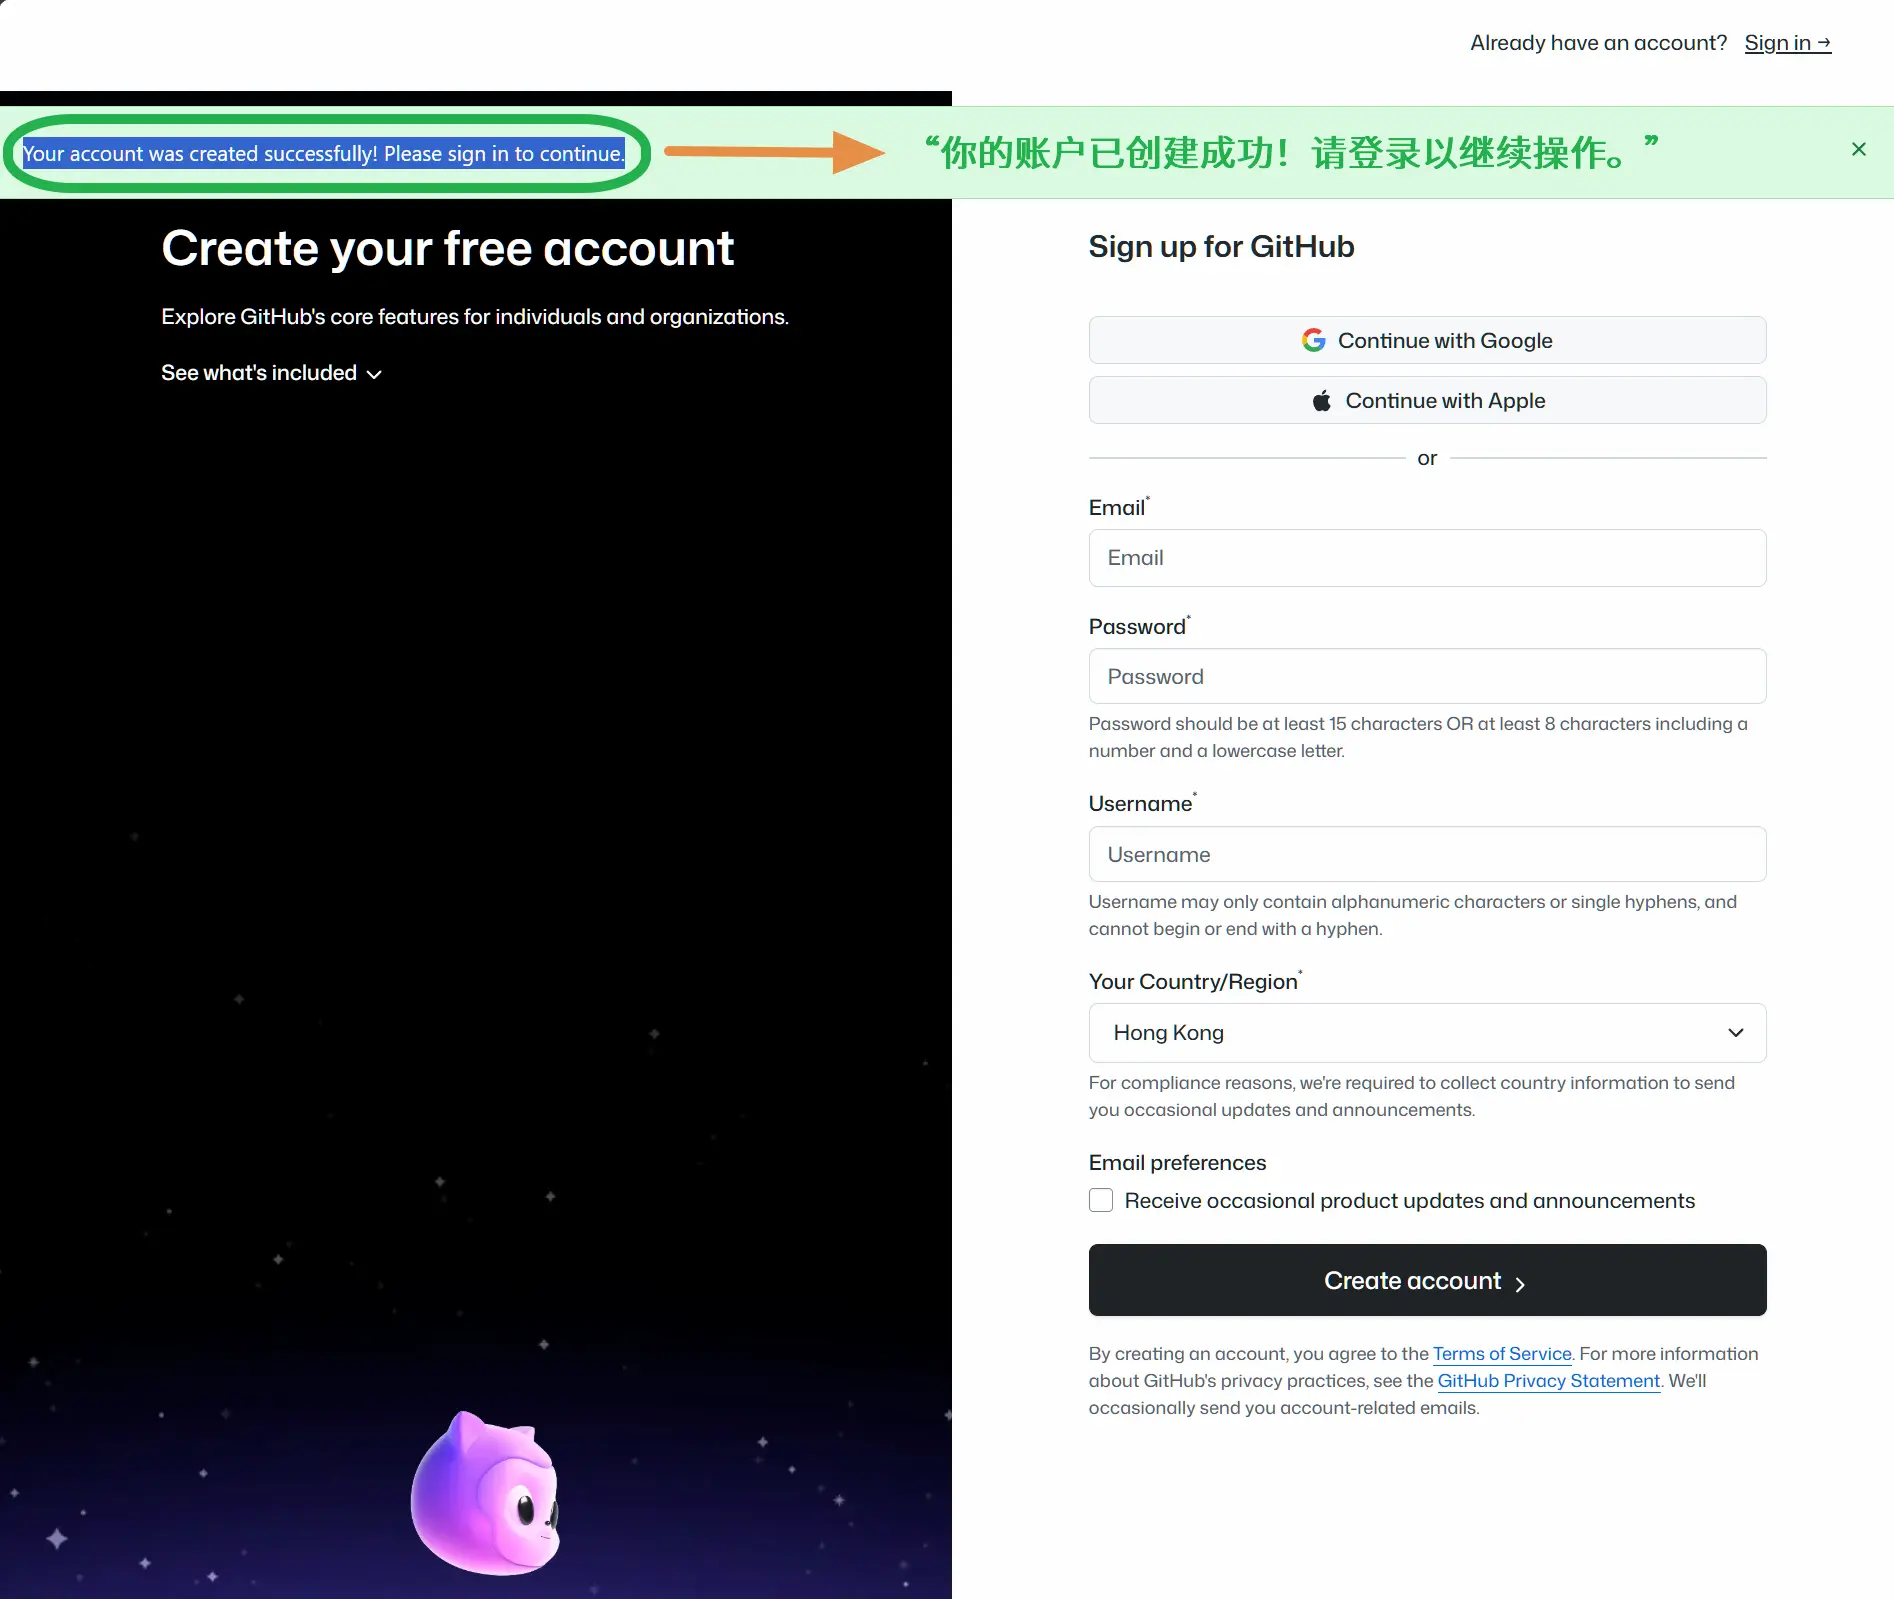Collapse the Hong Kong selection chevron
The width and height of the screenshot is (1894, 1599).
coord(1735,1033)
